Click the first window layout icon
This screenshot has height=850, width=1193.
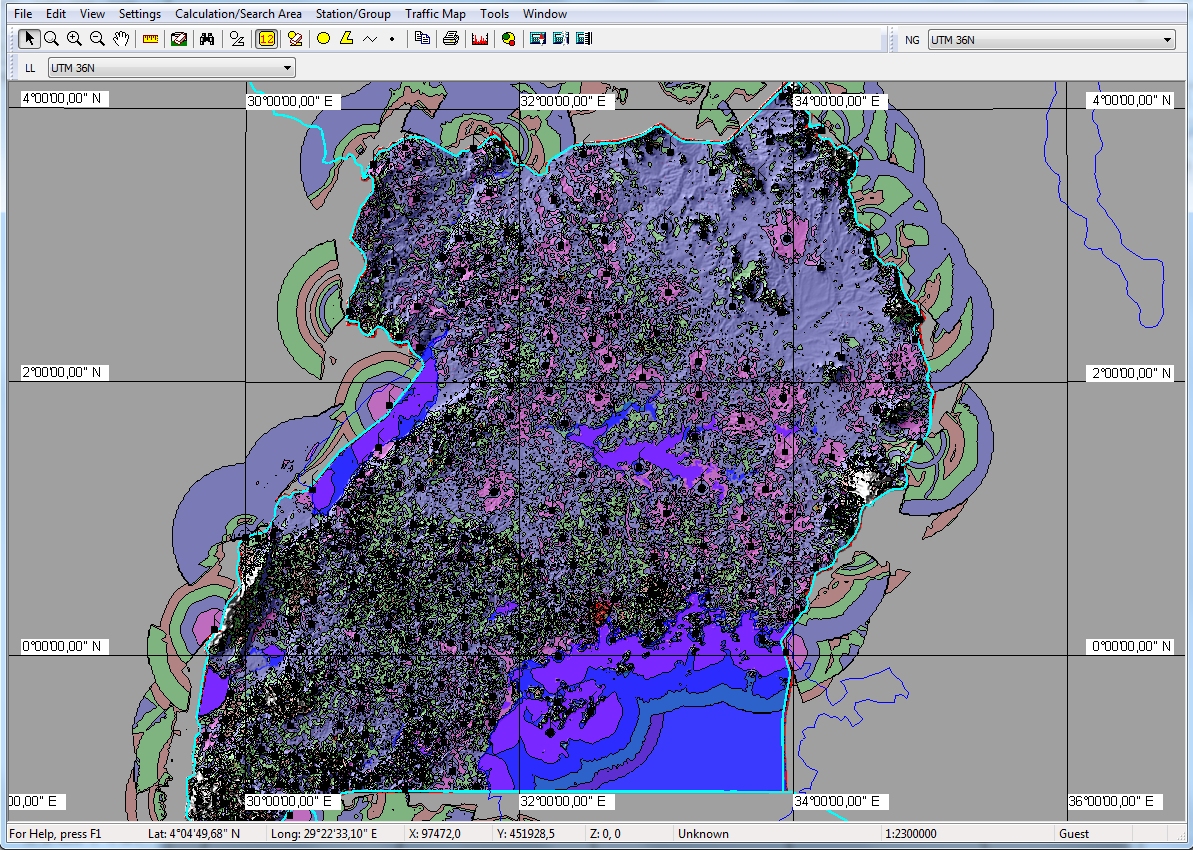[538, 39]
